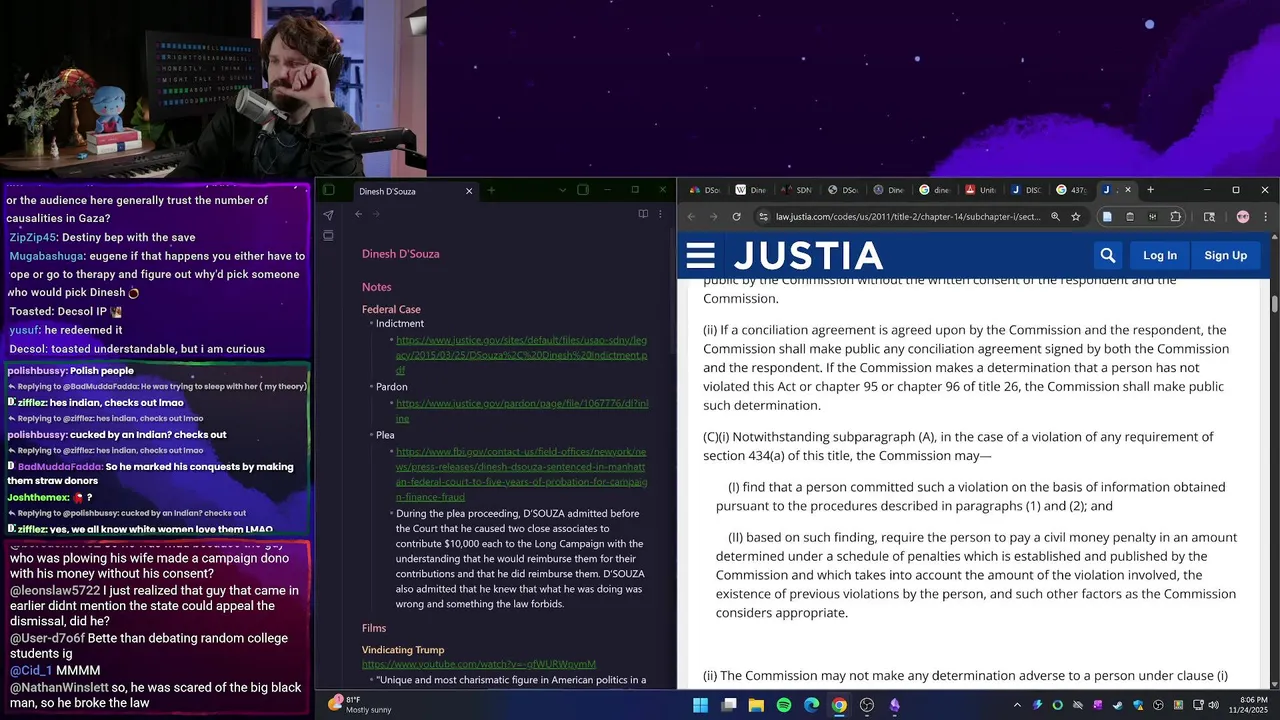Collapse the Indictment list item
Screen dimensions: 1280x720
(371, 324)
